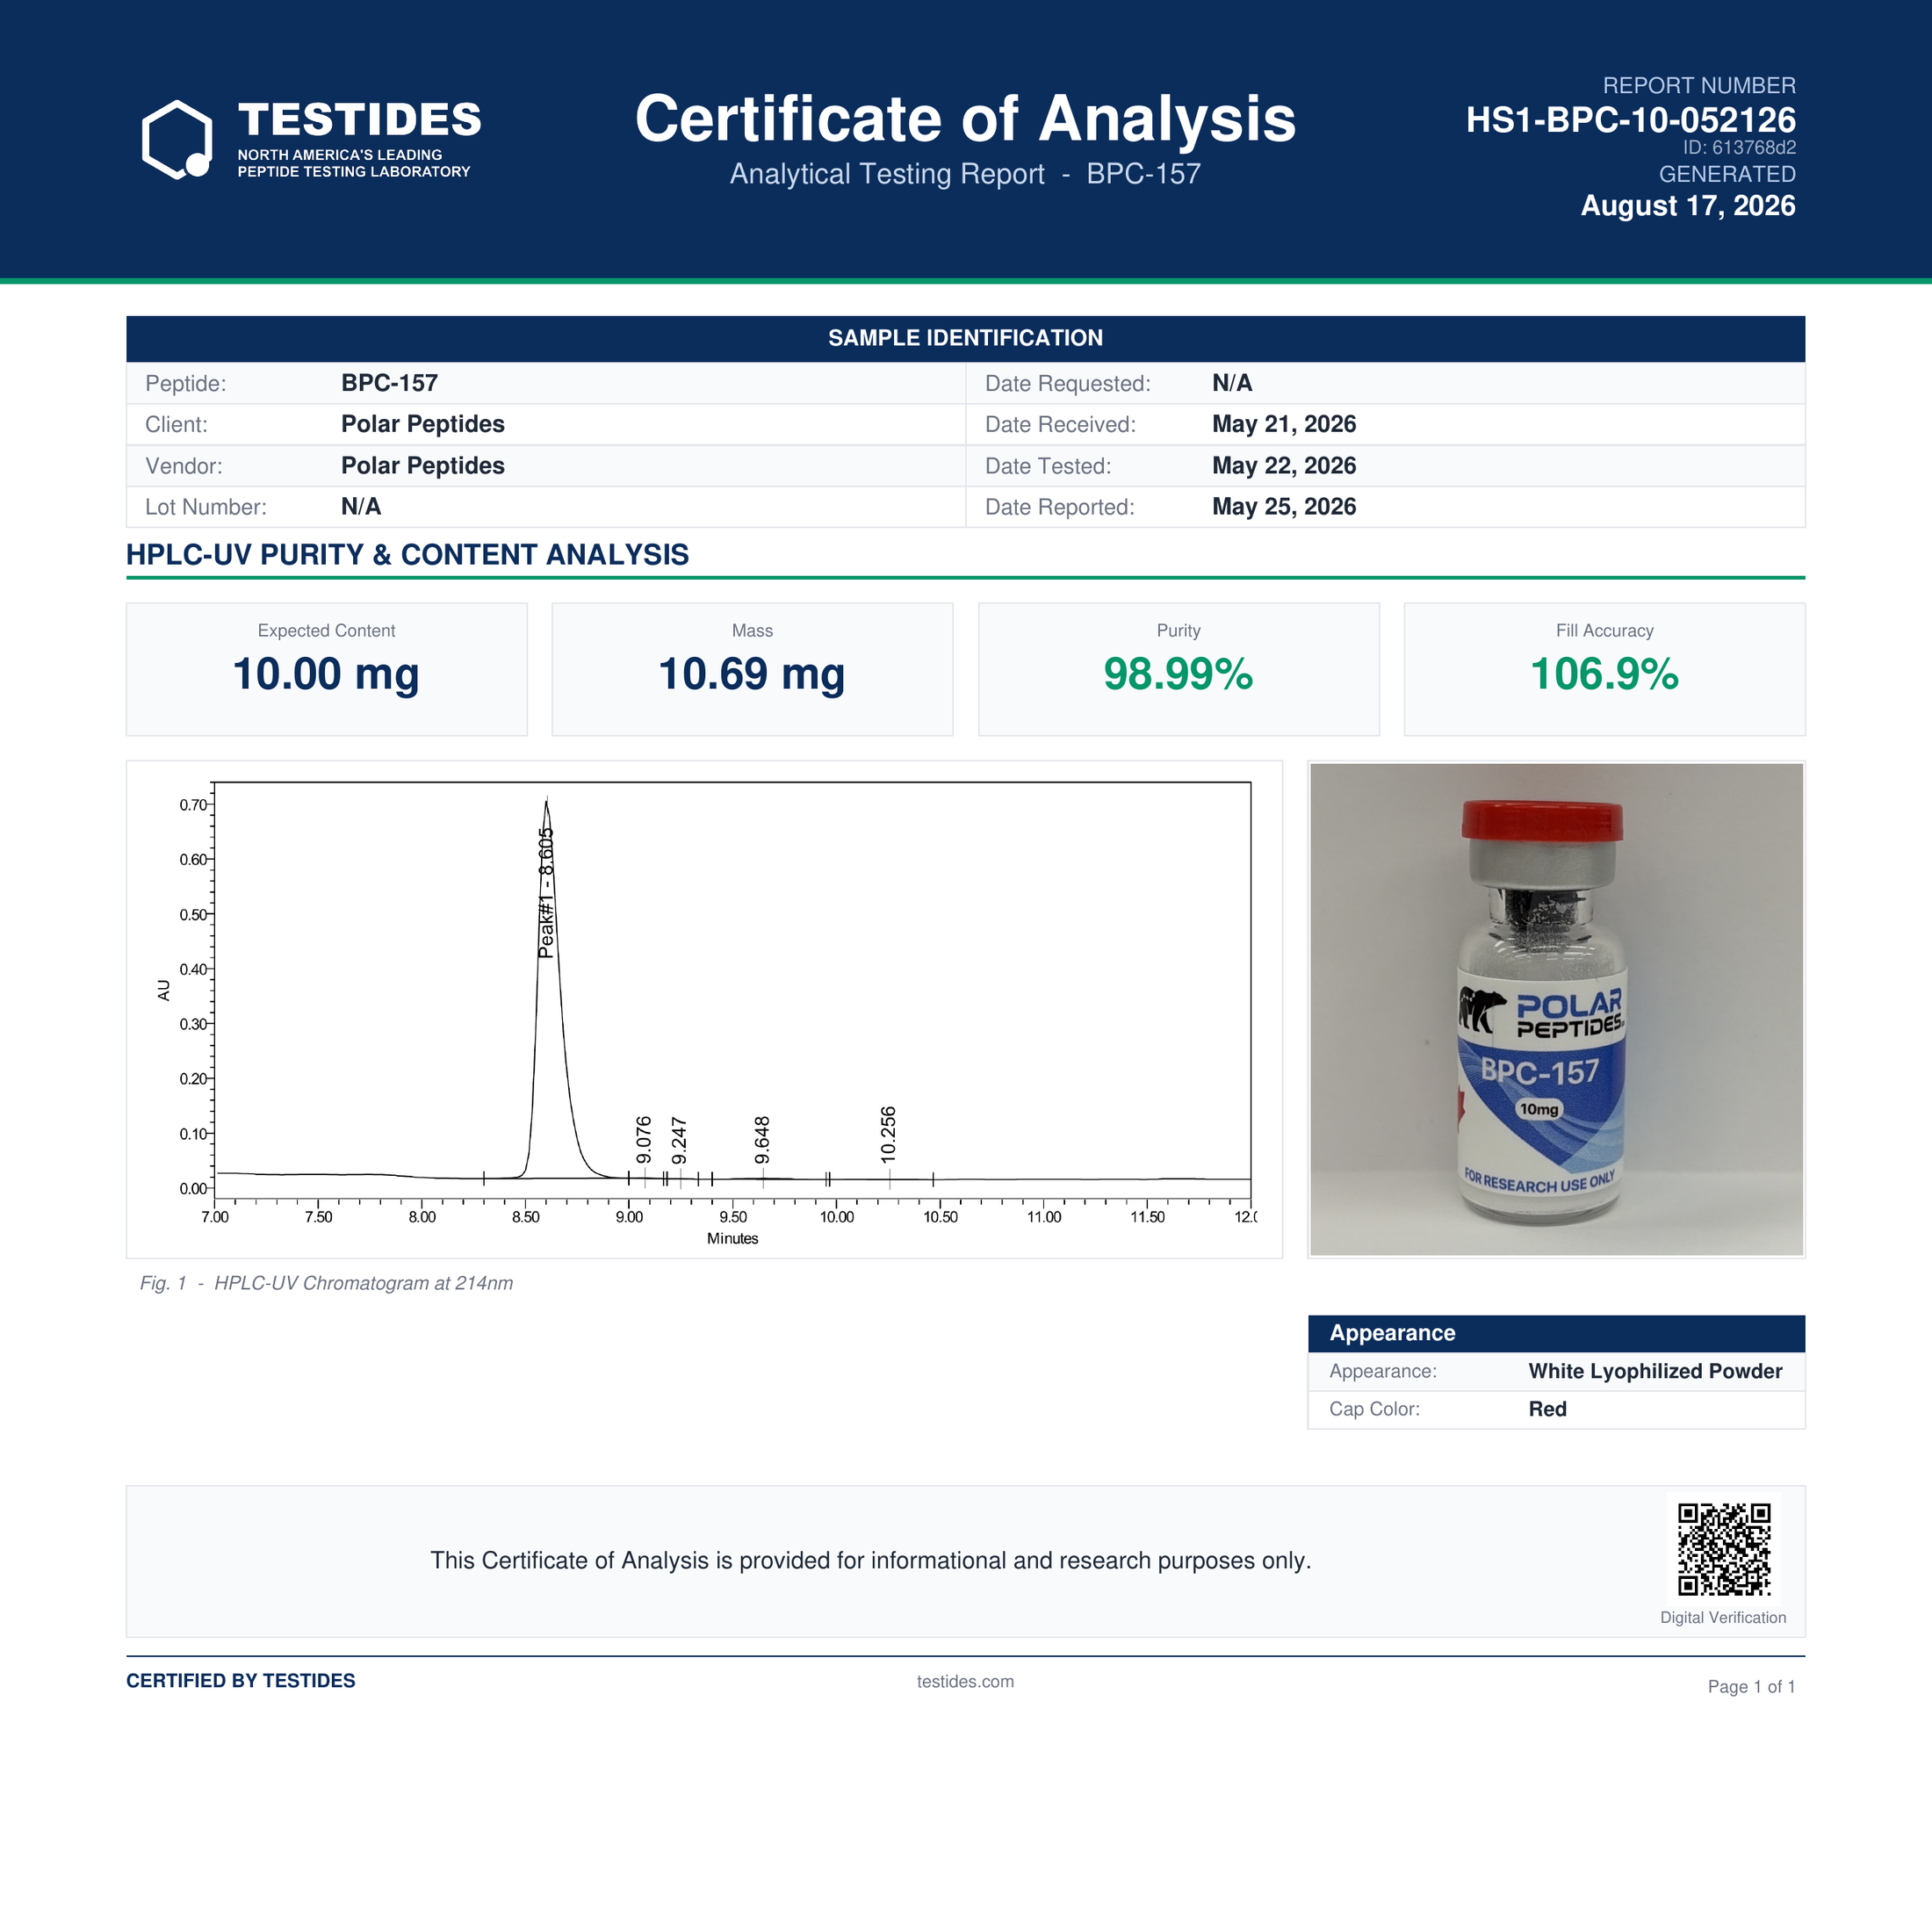Click the Page 1 of 1 indicator

click(x=1751, y=1687)
